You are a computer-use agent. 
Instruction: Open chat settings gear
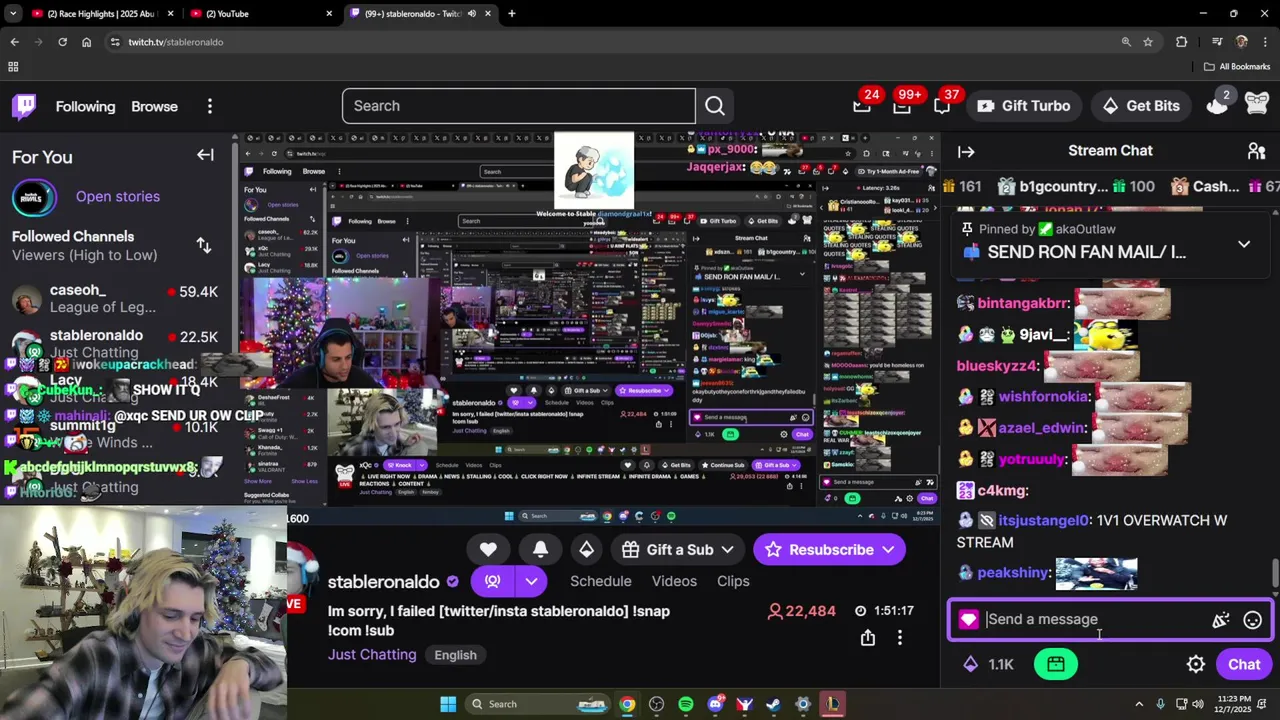point(1196,664)
